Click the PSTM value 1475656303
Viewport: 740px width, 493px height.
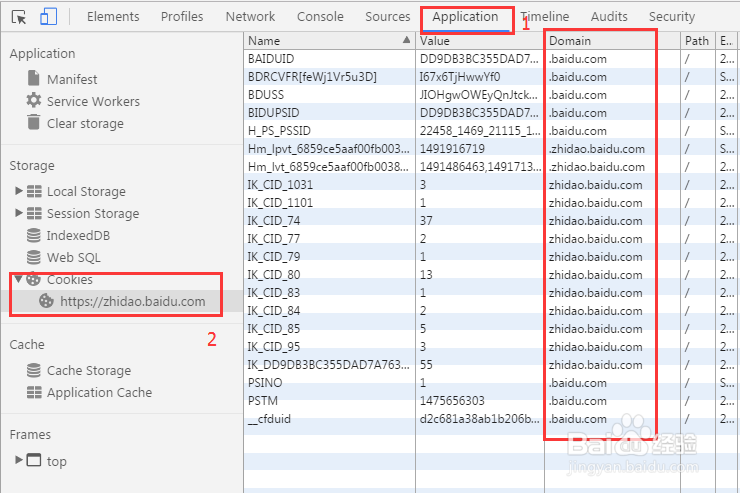point(452,401)
